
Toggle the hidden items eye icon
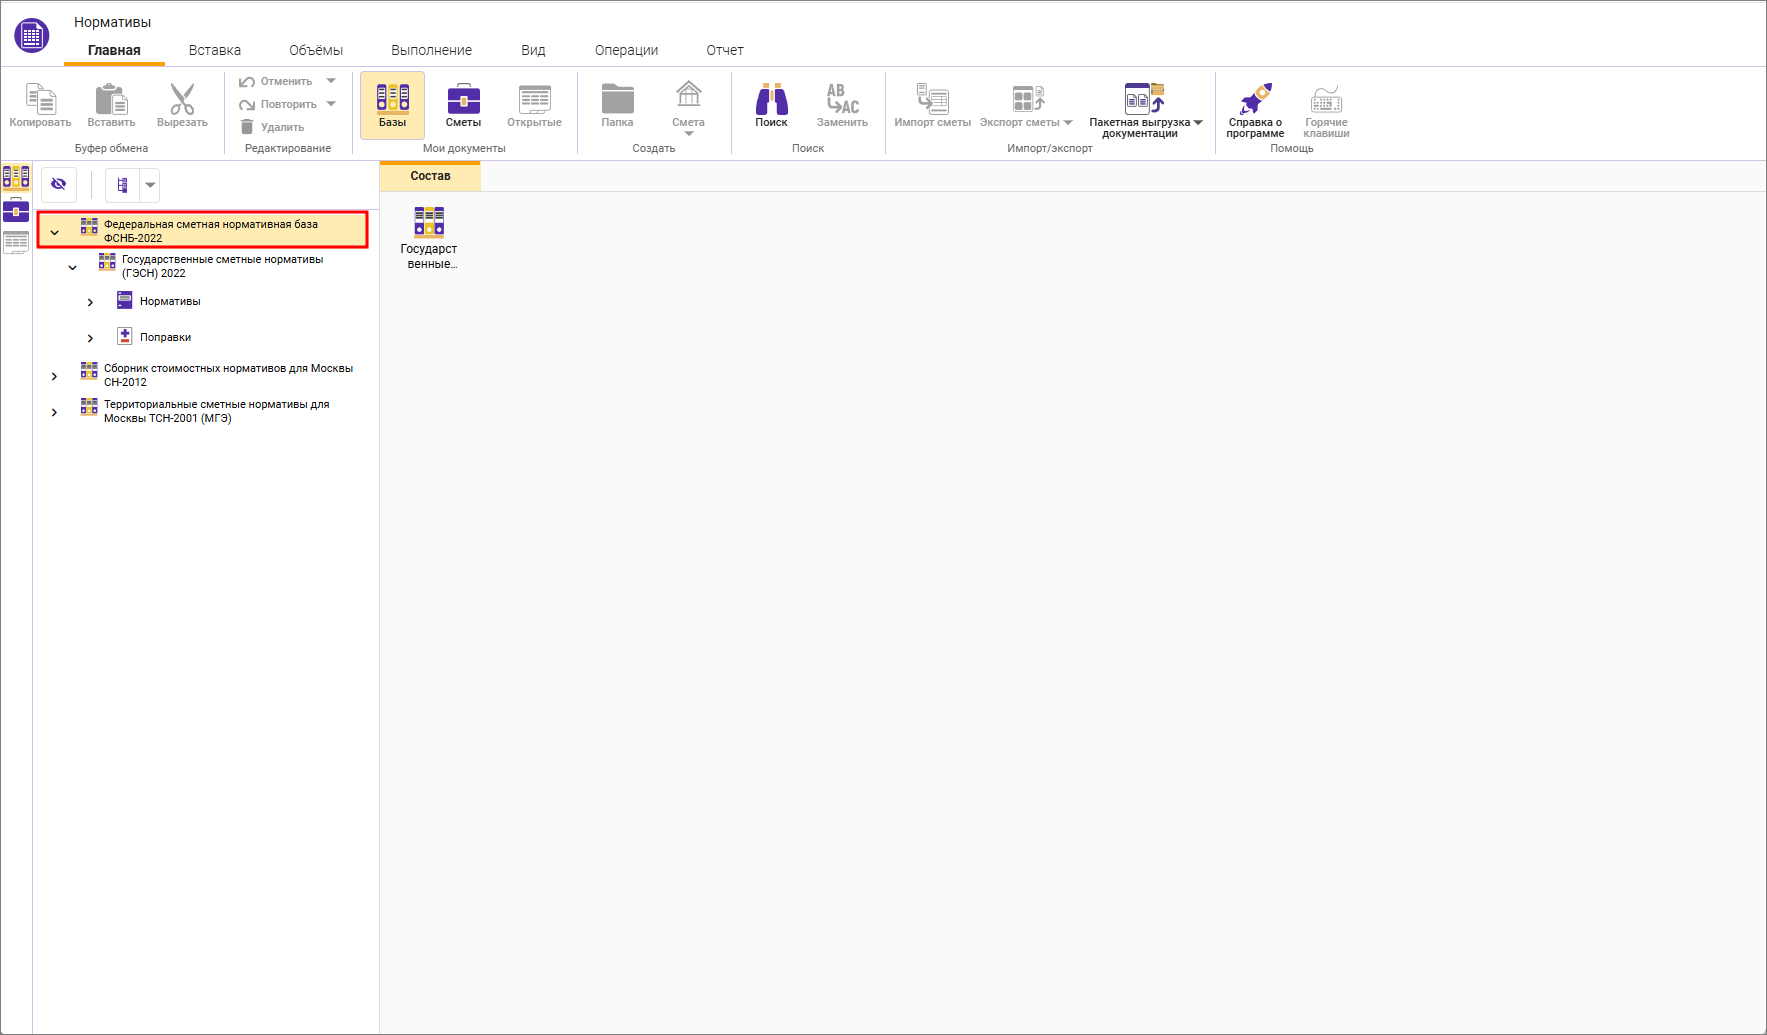[59, 185]
